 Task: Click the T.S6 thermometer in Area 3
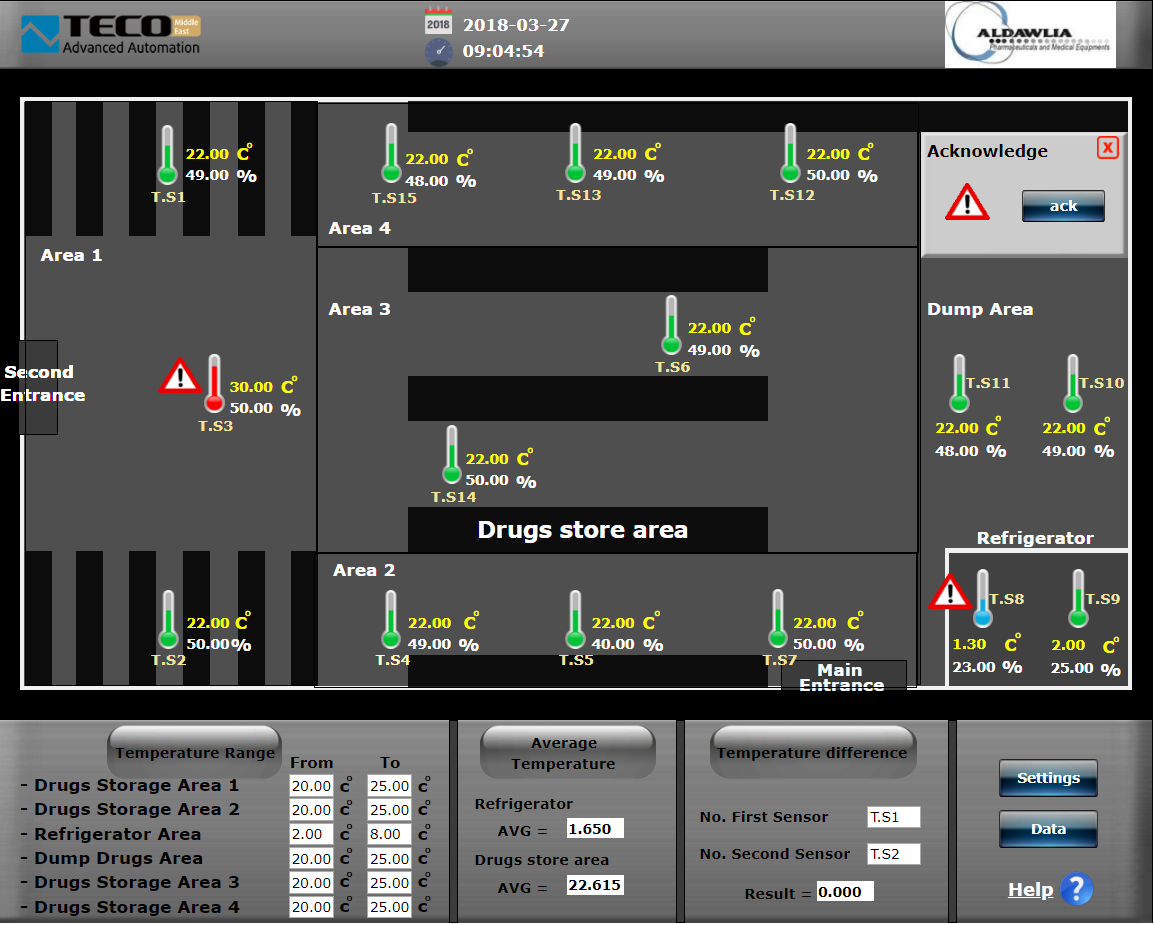point(671,325)
